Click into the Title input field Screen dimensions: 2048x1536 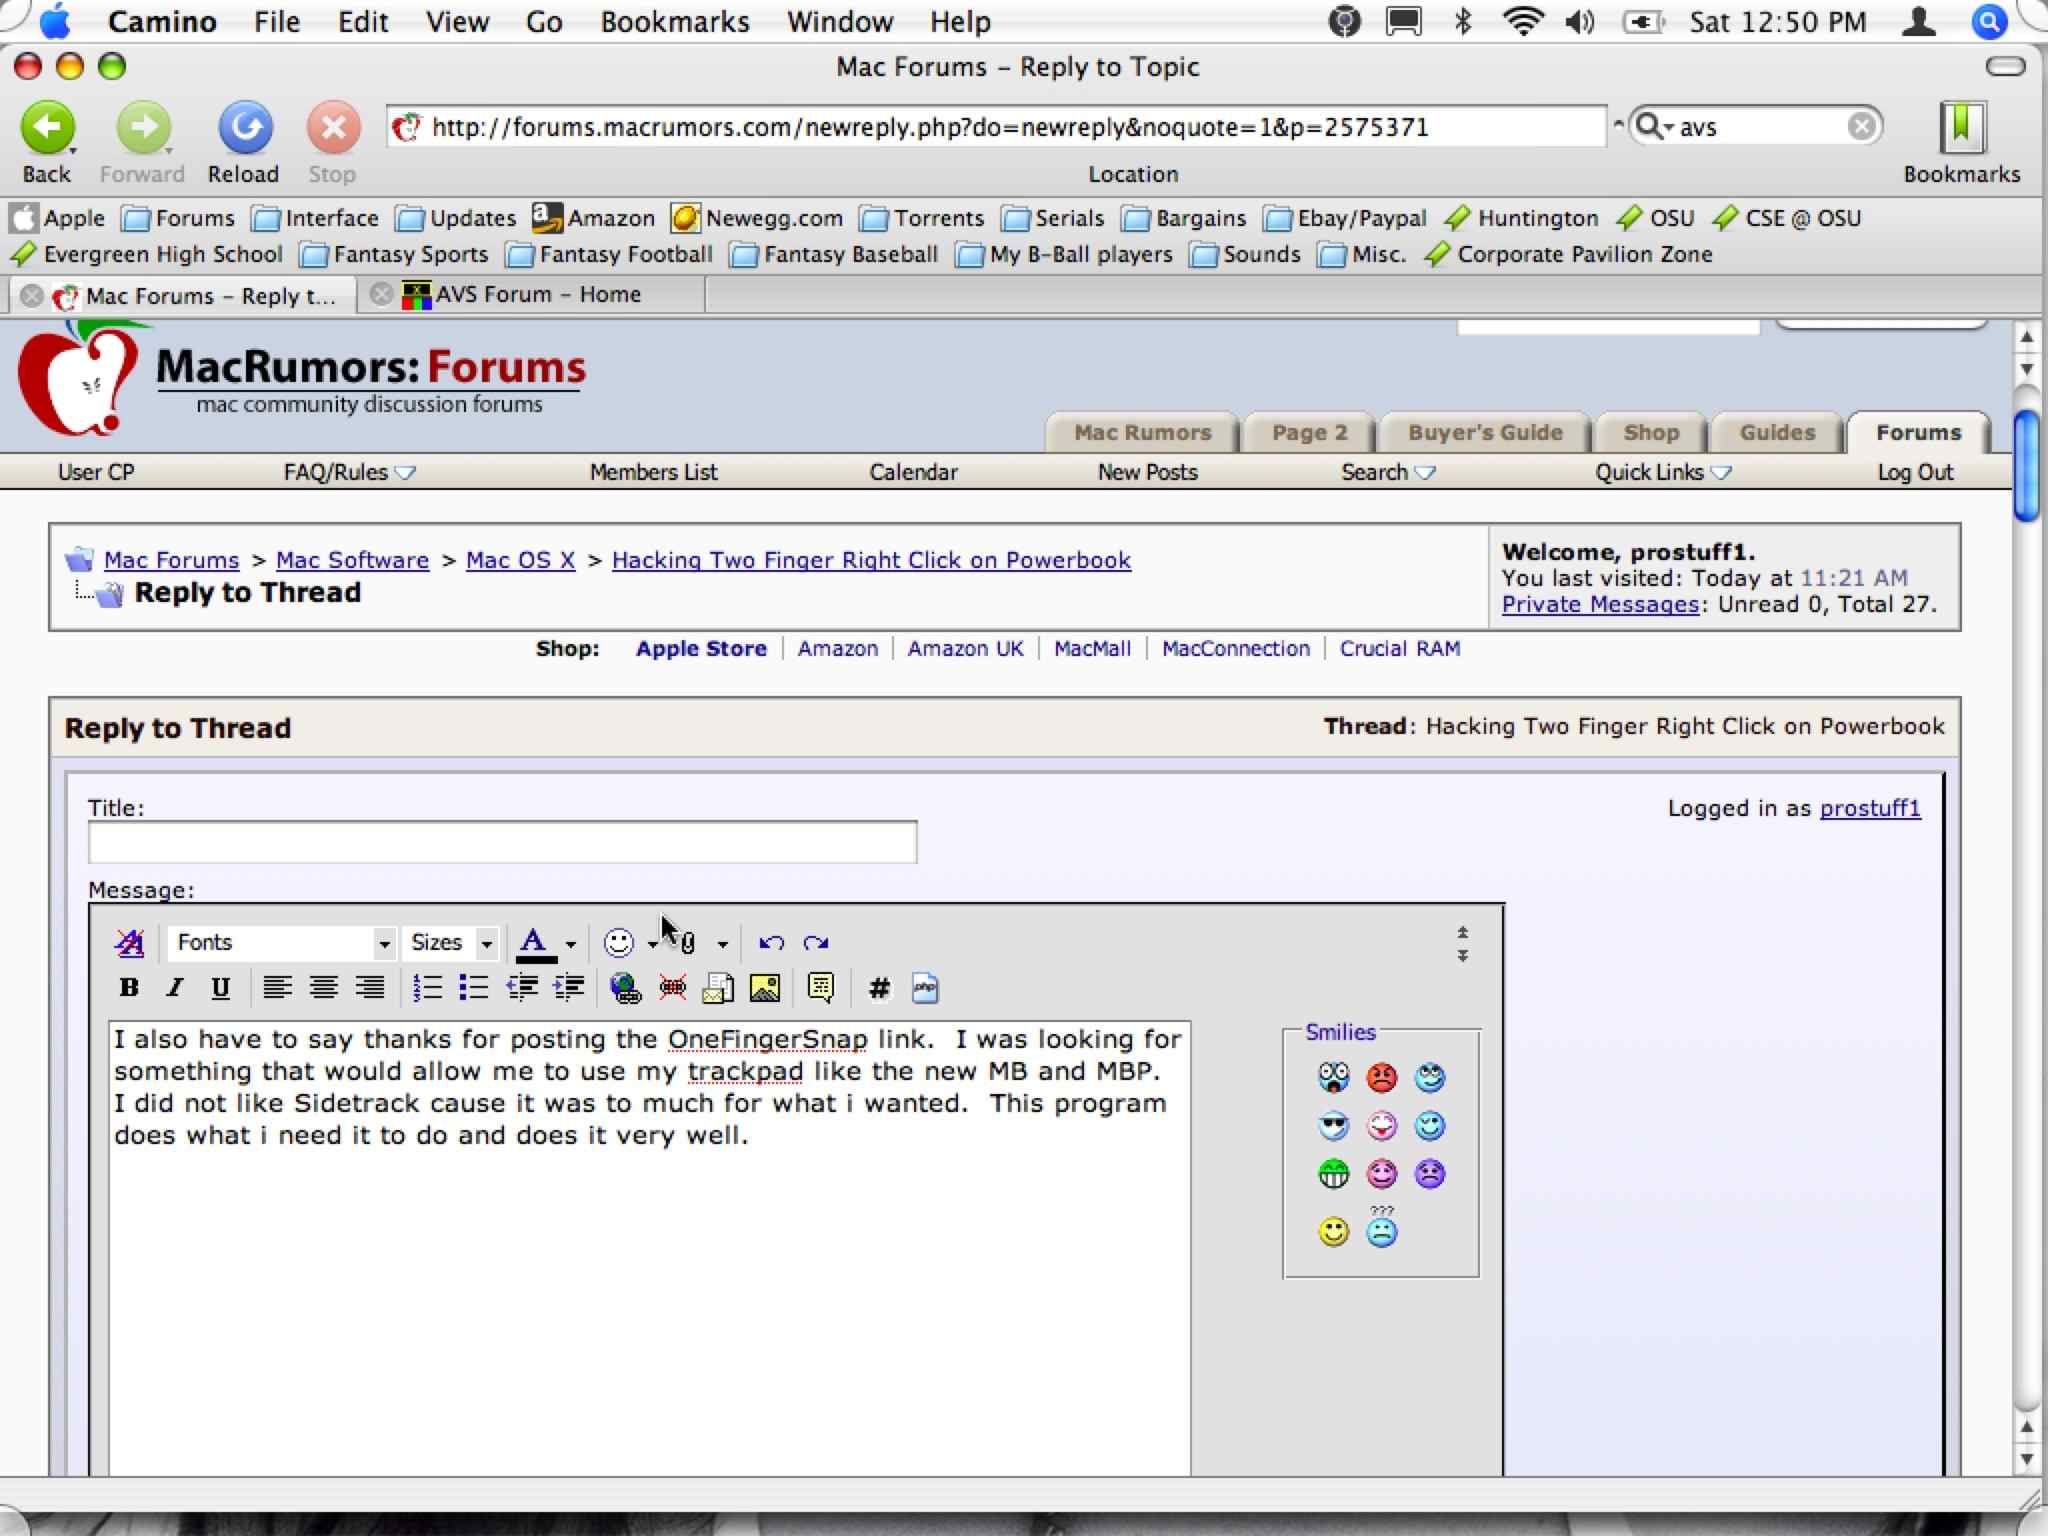tap(502, 842)
